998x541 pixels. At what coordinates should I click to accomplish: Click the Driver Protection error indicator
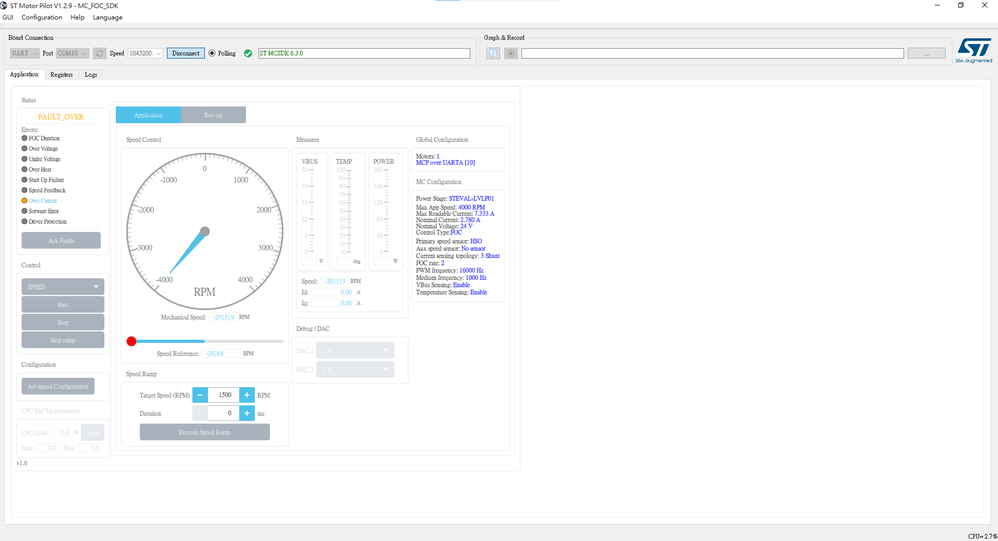coord(25,221)
